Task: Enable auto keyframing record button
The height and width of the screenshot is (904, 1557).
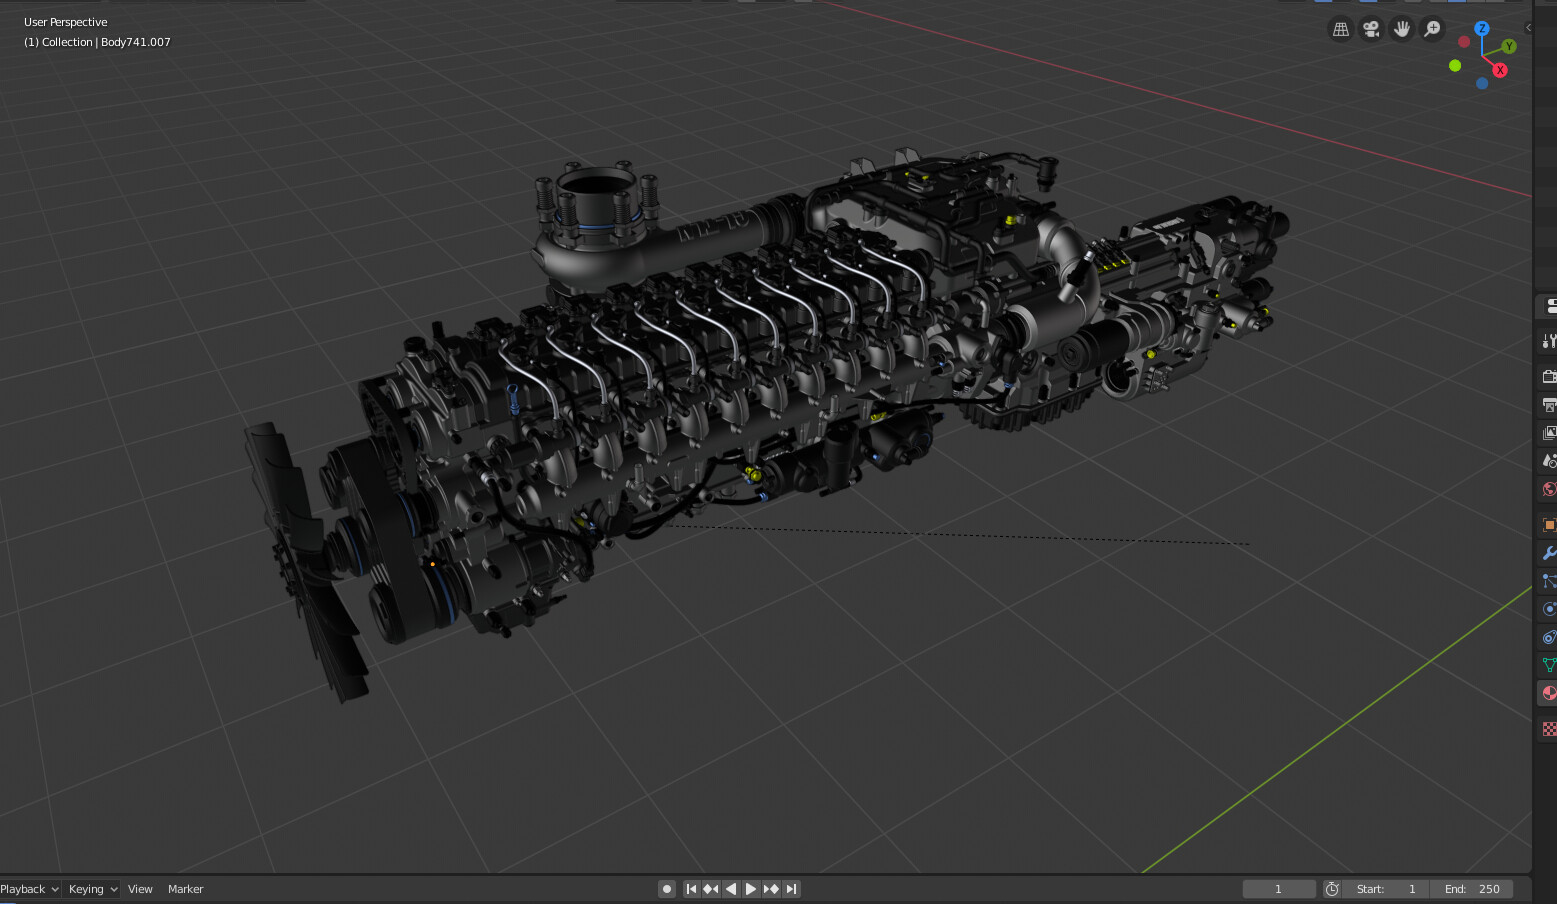Action: pyautogui.click(x=666, y=888)
